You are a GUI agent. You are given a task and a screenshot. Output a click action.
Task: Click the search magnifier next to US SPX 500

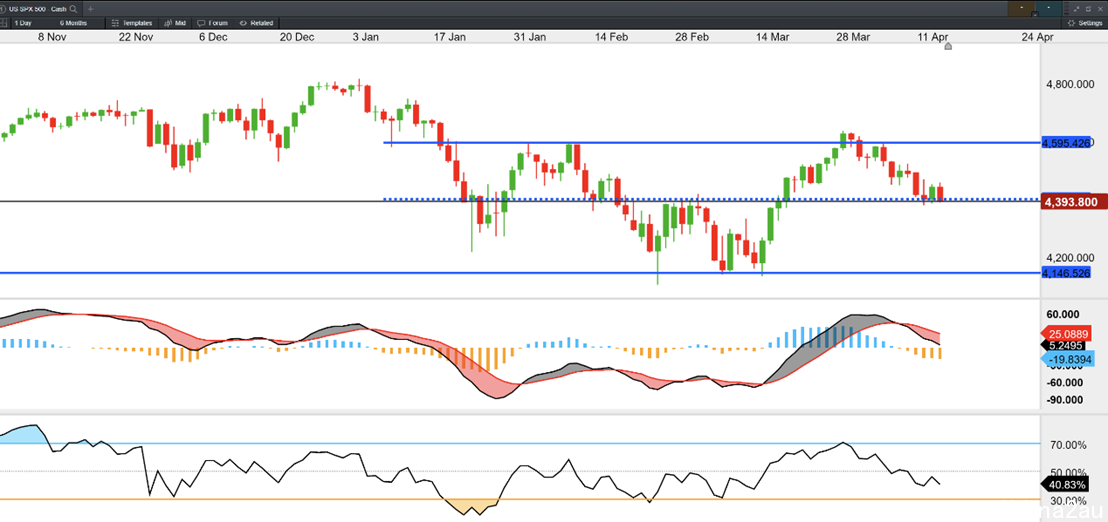[73, 9]
